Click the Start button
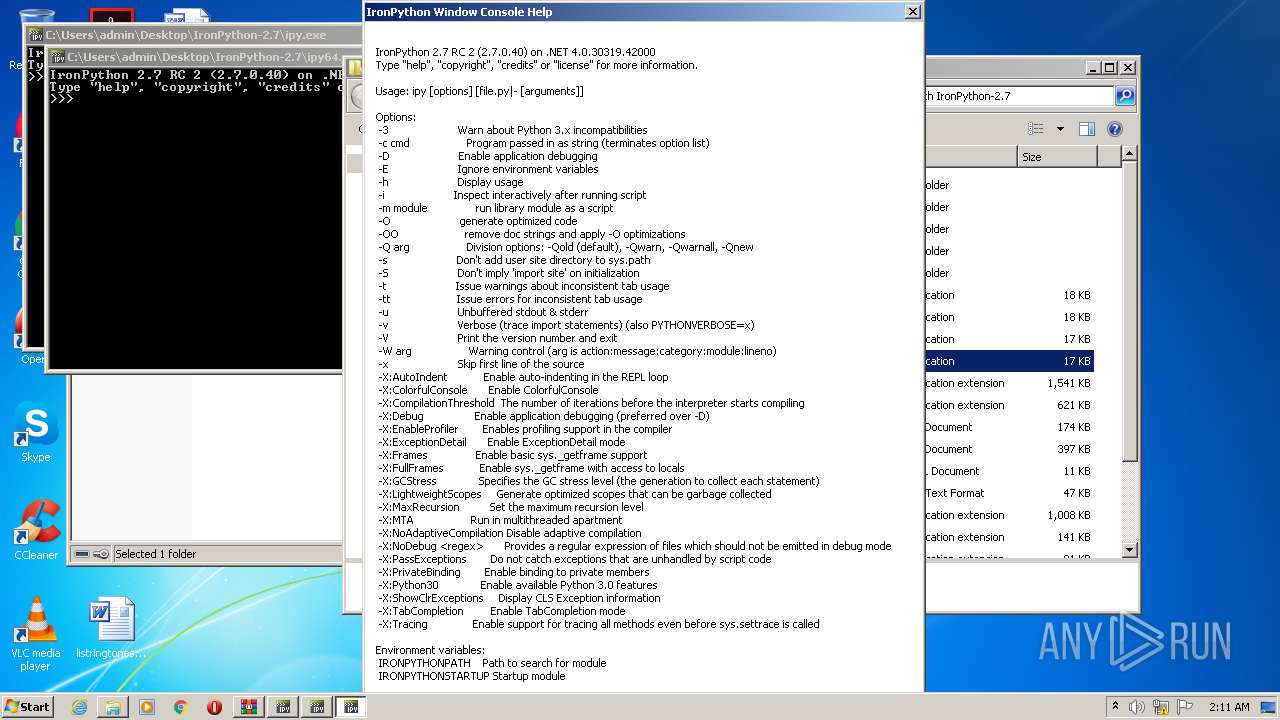The height and width of the screenshot is (720, 1280). pos(28,707)
